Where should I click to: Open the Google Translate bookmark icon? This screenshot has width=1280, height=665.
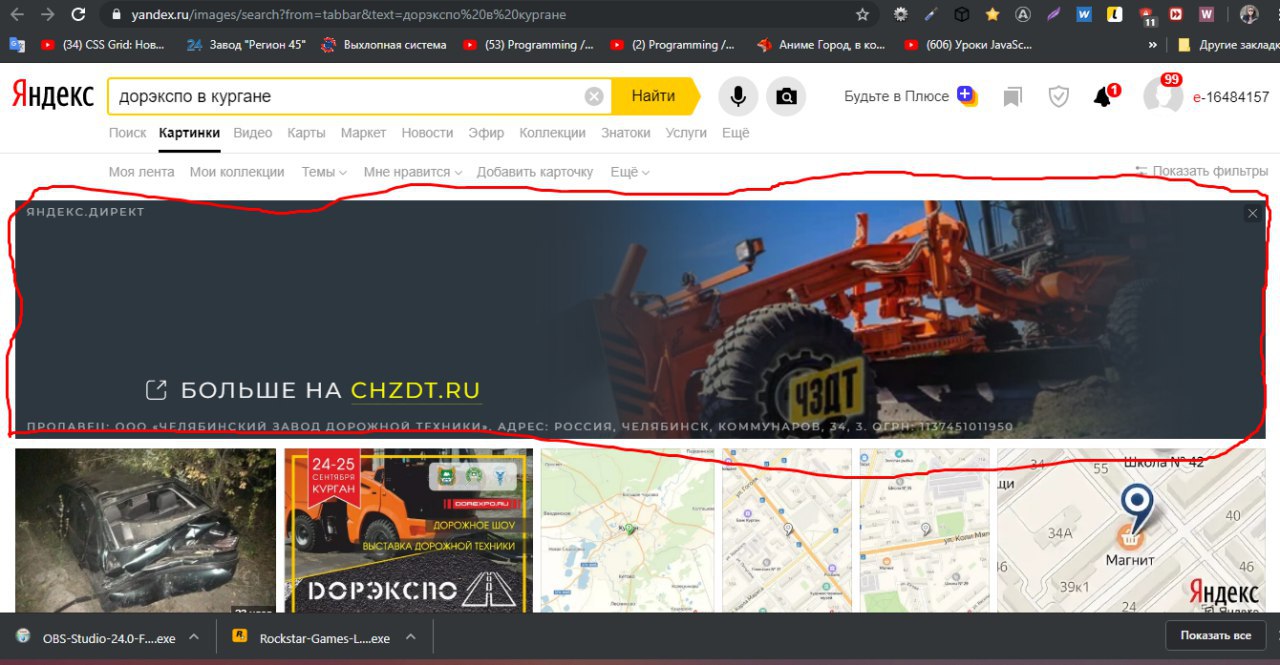point(17,44)
